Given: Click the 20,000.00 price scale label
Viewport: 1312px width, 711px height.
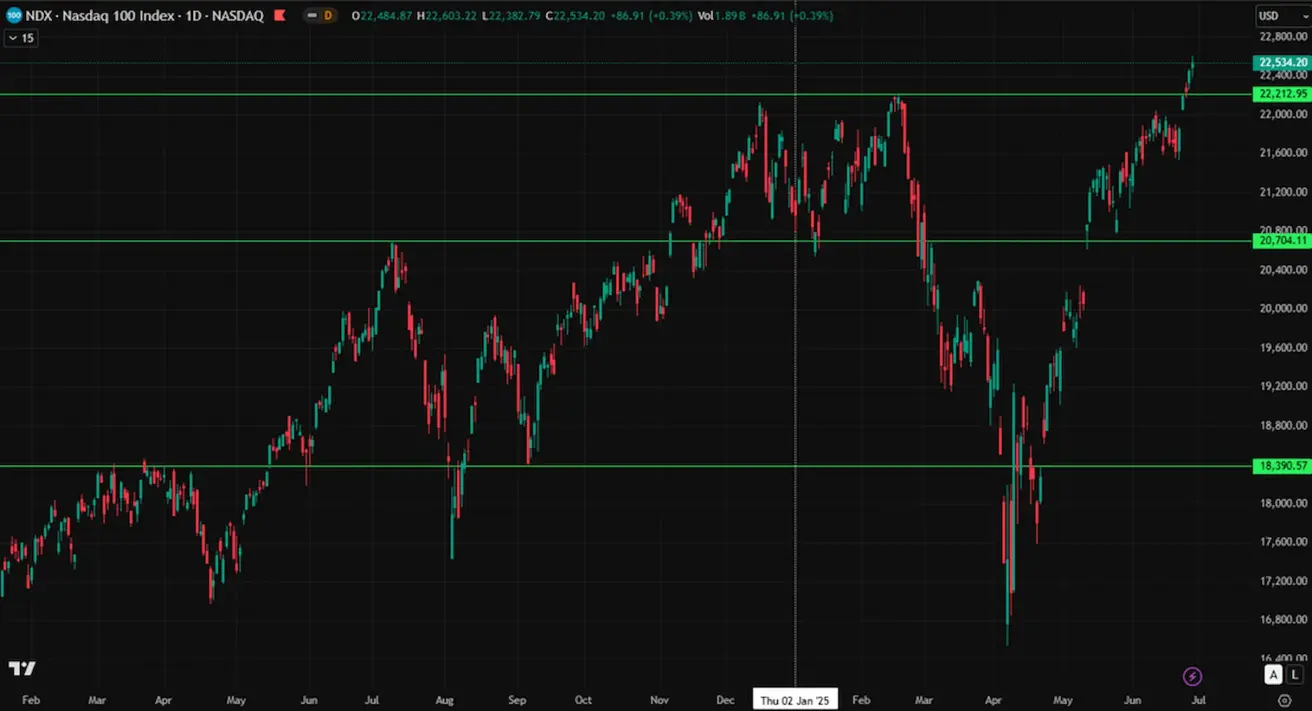Looking at the screenshot, I should point(1283,309).
